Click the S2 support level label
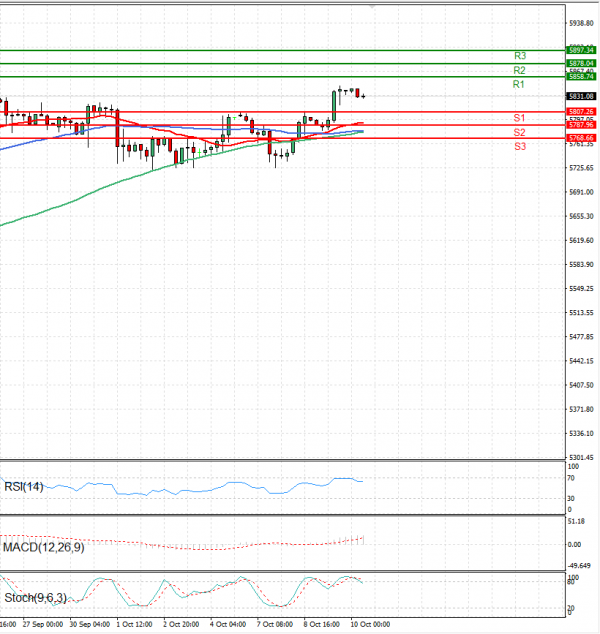The height and width of the screenshot is (634, 600). tap(519, 132)
